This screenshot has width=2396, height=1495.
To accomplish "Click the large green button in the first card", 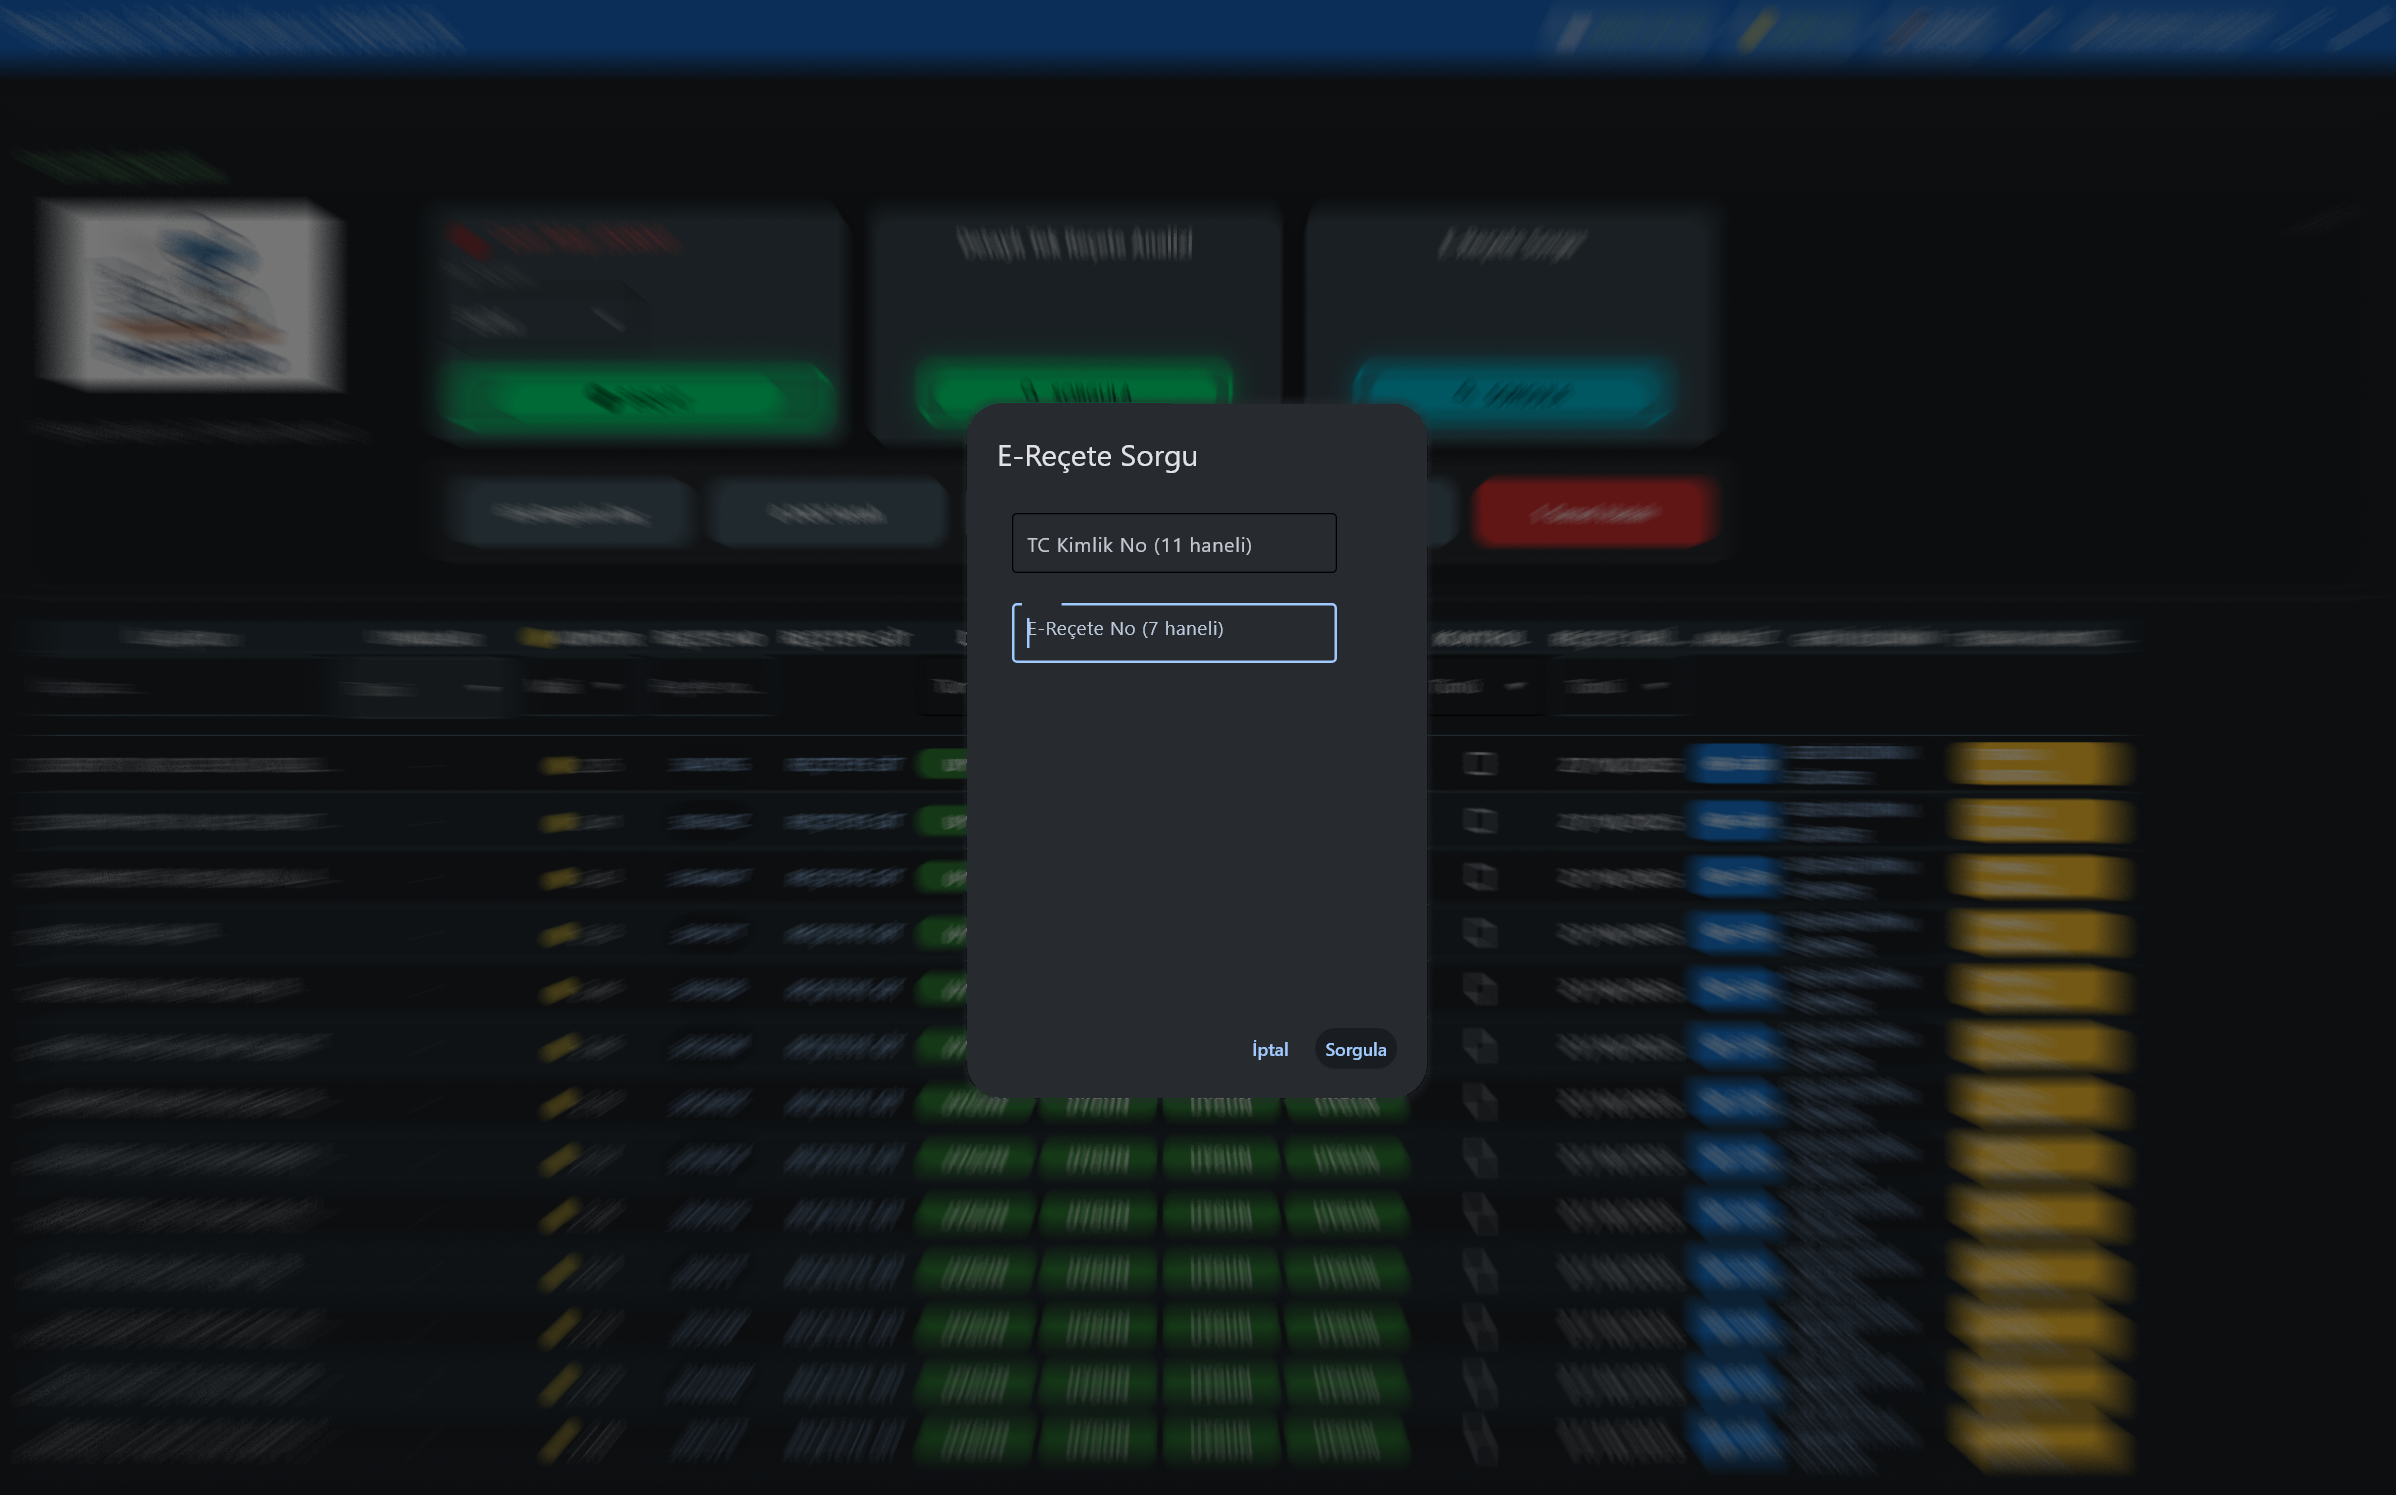I will [x=636, y=398].
